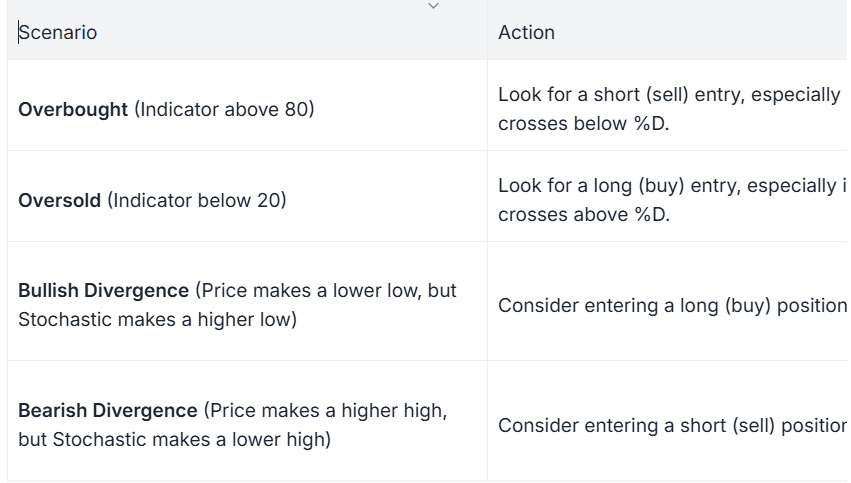Click the text 'Indicator above 80'
Screen dimensions: 851x483
click(224, 109)
